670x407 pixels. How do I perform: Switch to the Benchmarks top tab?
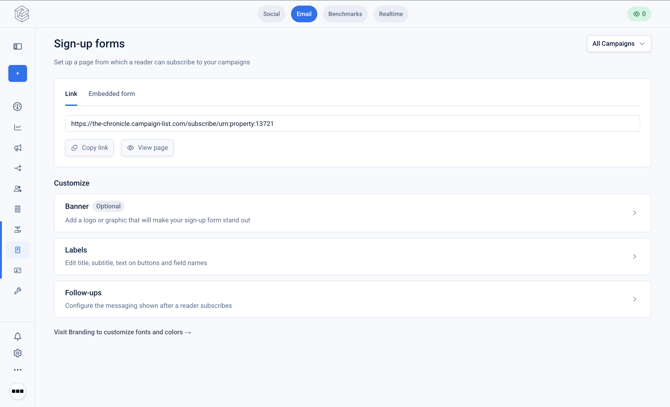pos(345,14)
